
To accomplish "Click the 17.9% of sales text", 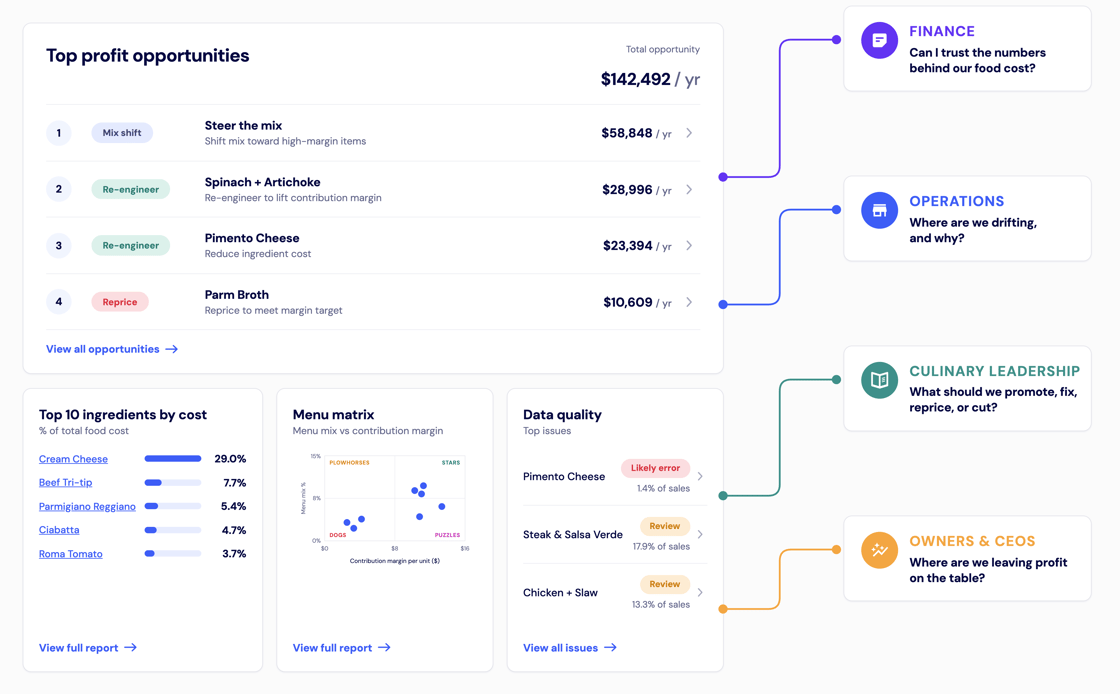I will click(x=661, y=547).
